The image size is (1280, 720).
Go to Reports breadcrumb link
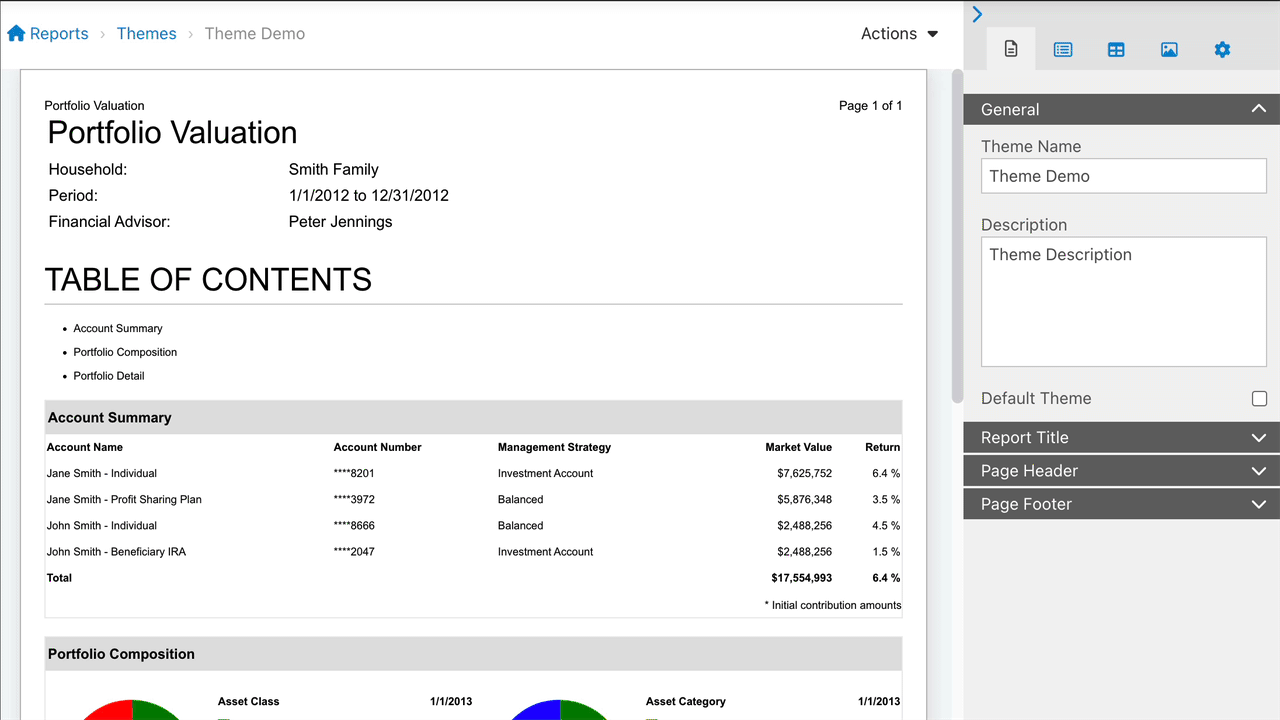[x=59, y=33]
